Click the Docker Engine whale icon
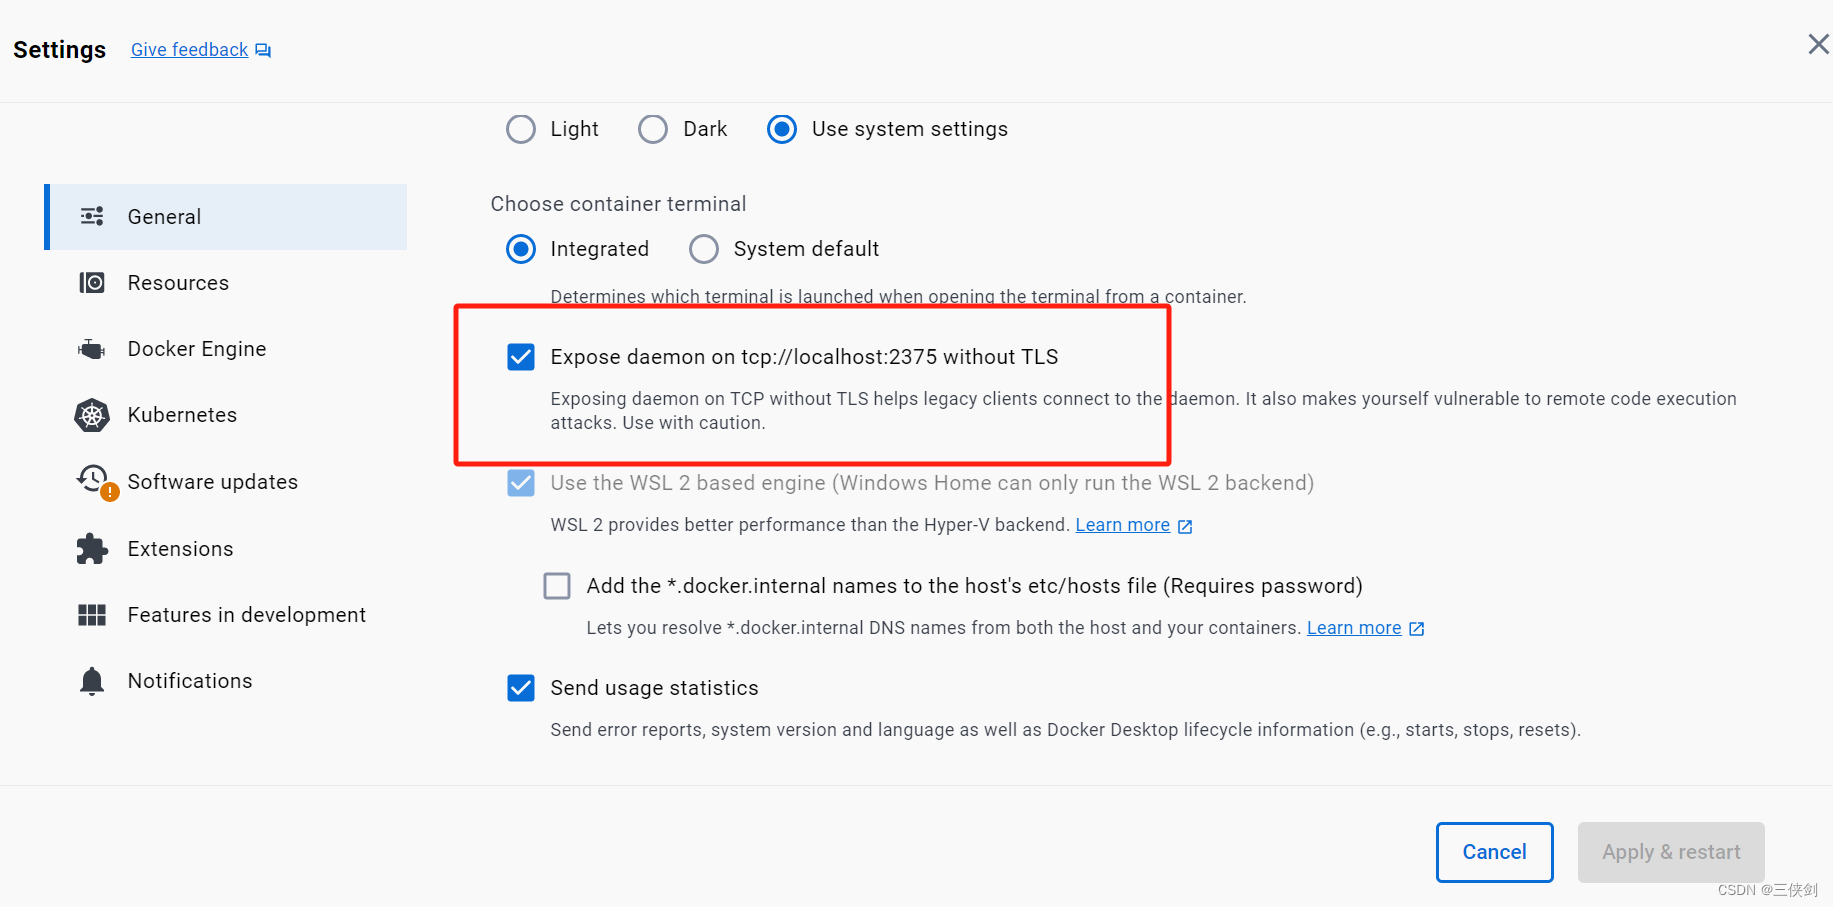The height and width of the screenshot is (907, 1833). [x=91, y=348]
